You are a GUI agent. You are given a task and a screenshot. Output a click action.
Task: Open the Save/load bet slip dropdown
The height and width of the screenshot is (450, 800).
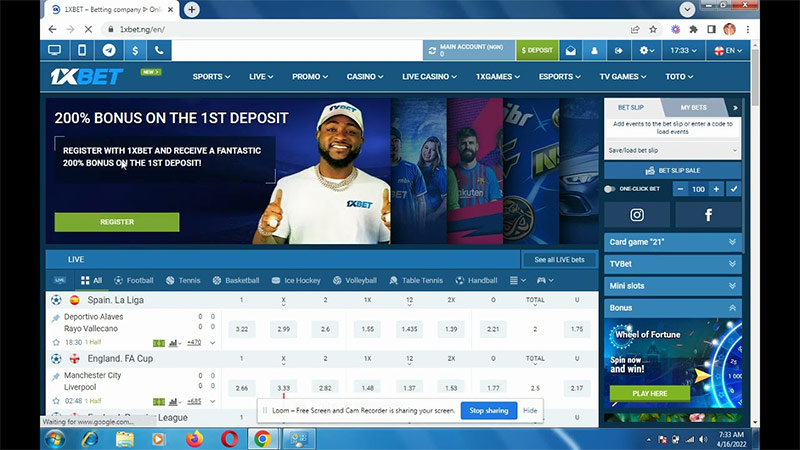672,150
